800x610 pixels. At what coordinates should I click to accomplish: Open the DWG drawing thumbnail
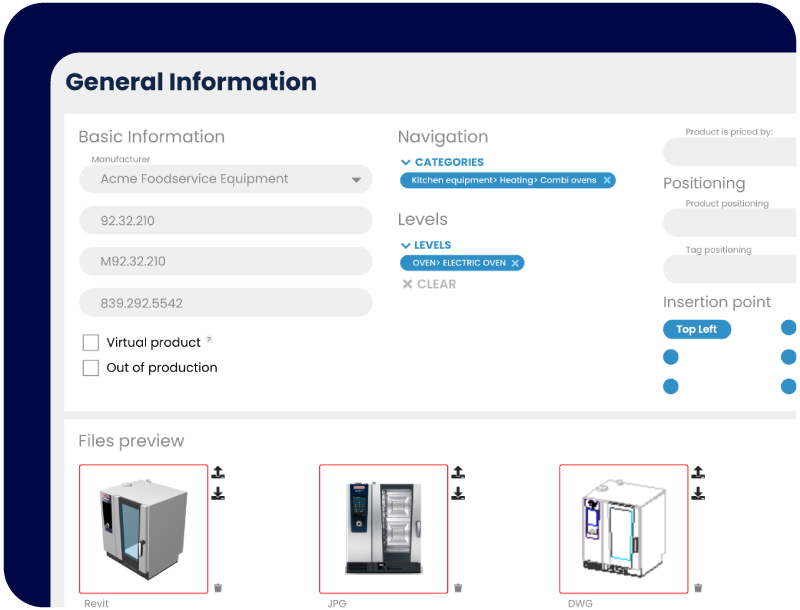click(x=623, y=529)
